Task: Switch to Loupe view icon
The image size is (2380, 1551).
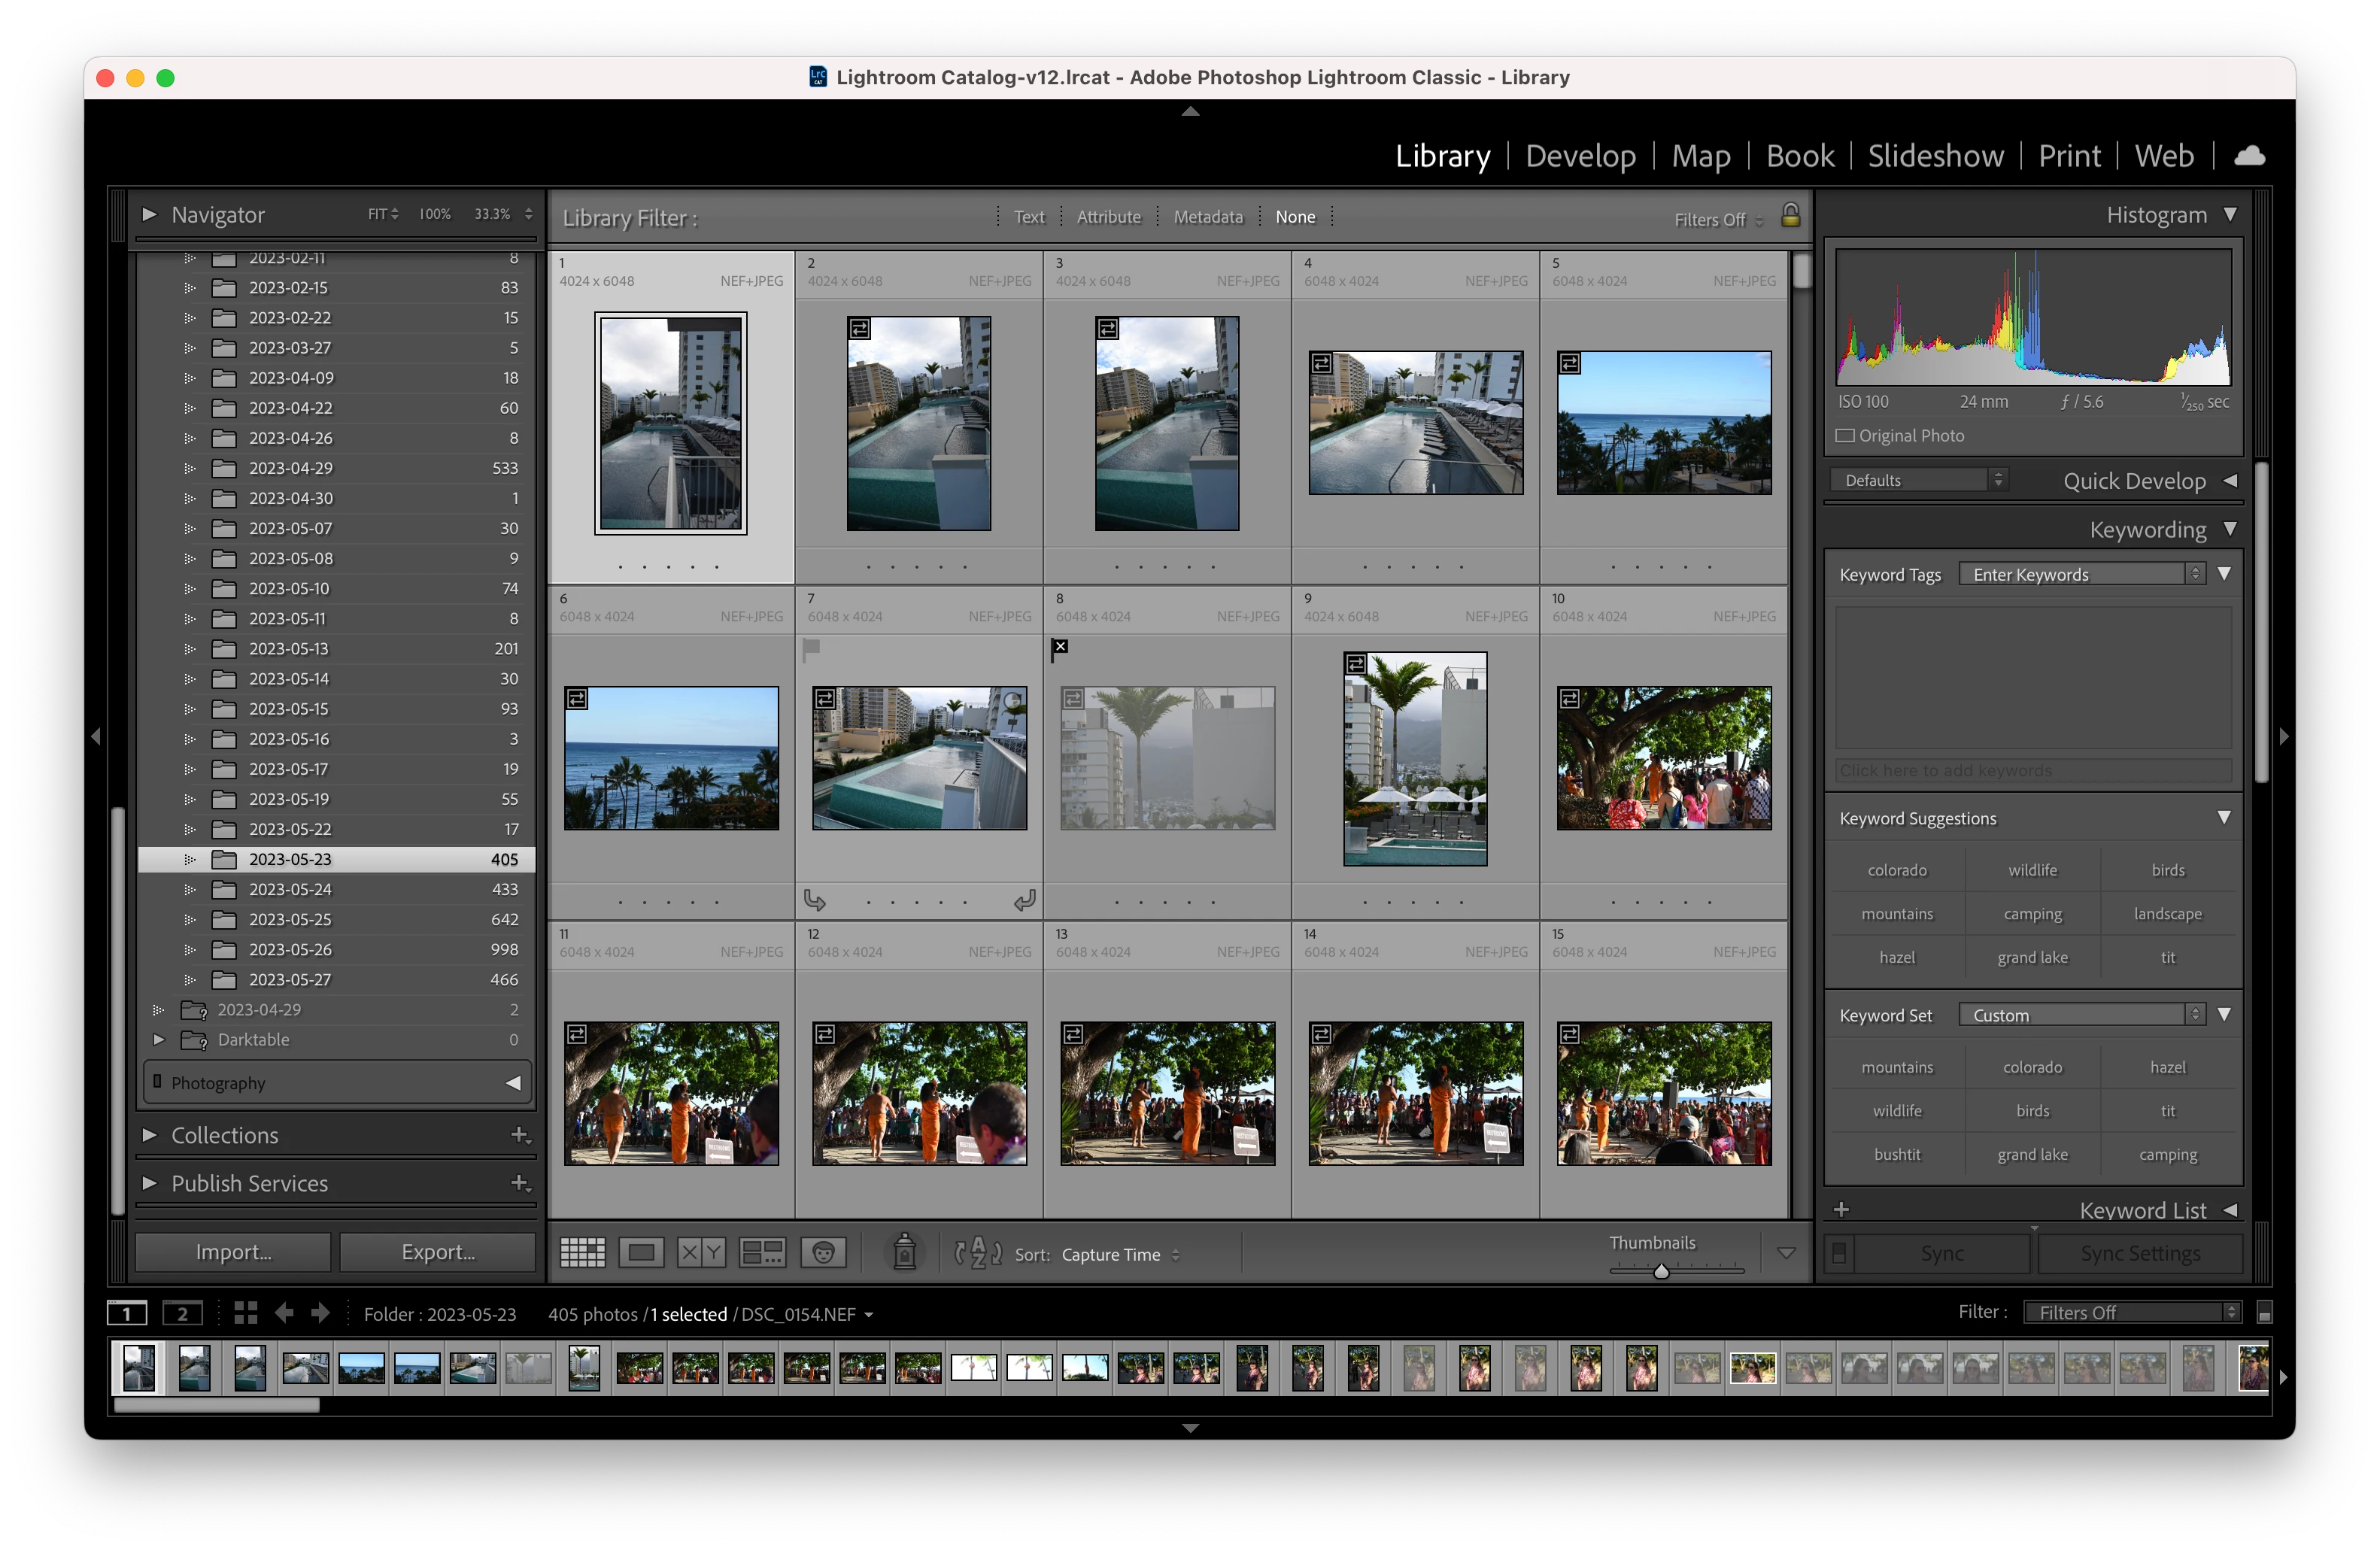Action: [x=641, y=1253]
